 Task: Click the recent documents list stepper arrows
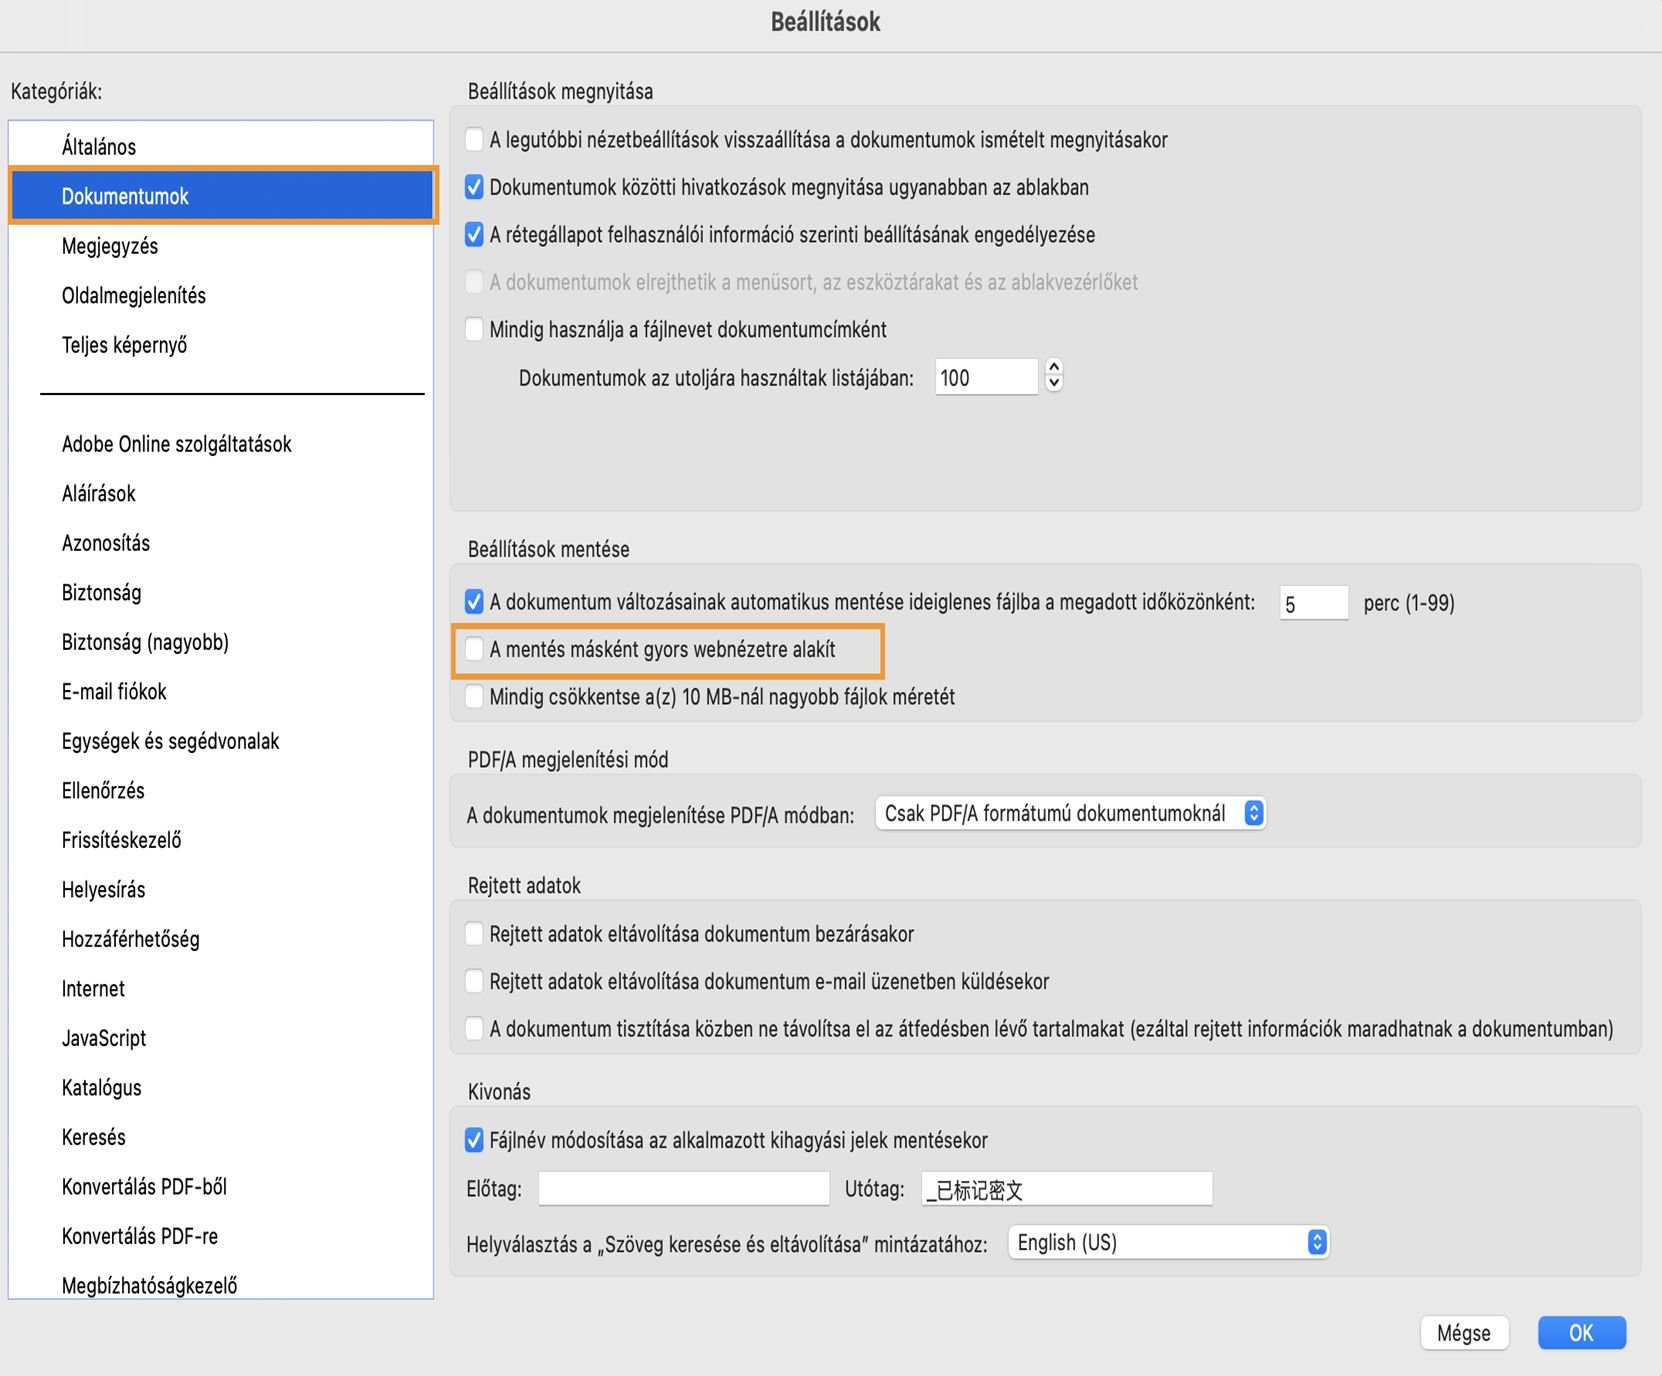1054,375
